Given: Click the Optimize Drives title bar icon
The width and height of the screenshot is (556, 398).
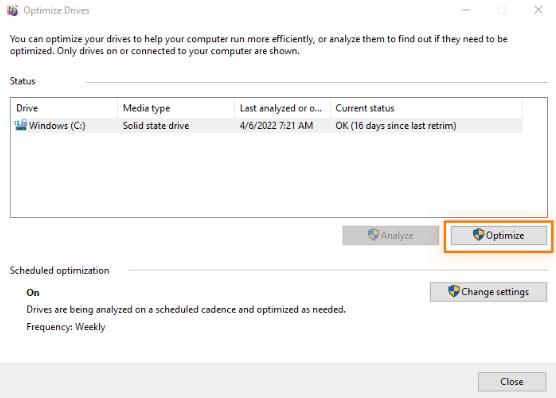Looking at the screenshot, I should 12,10.
